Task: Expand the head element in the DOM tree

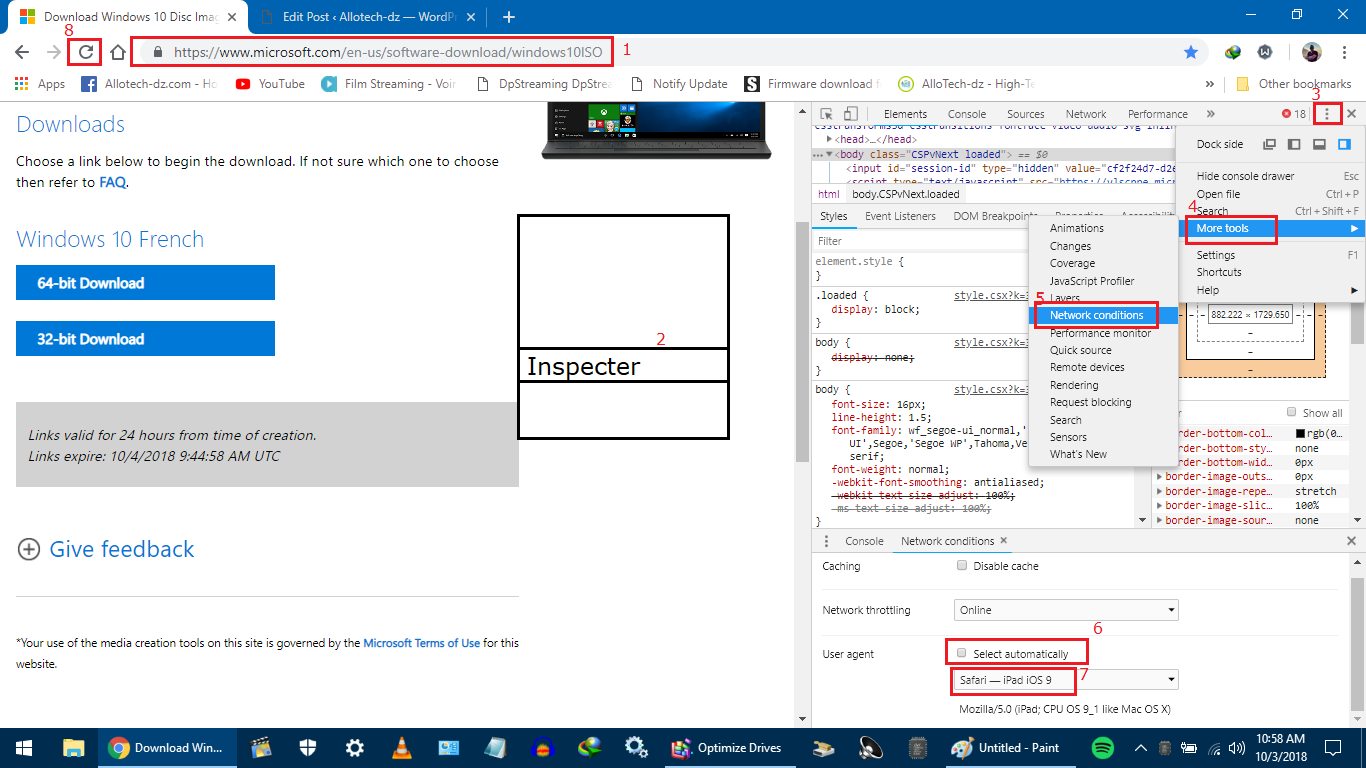Action: (829, 140)
